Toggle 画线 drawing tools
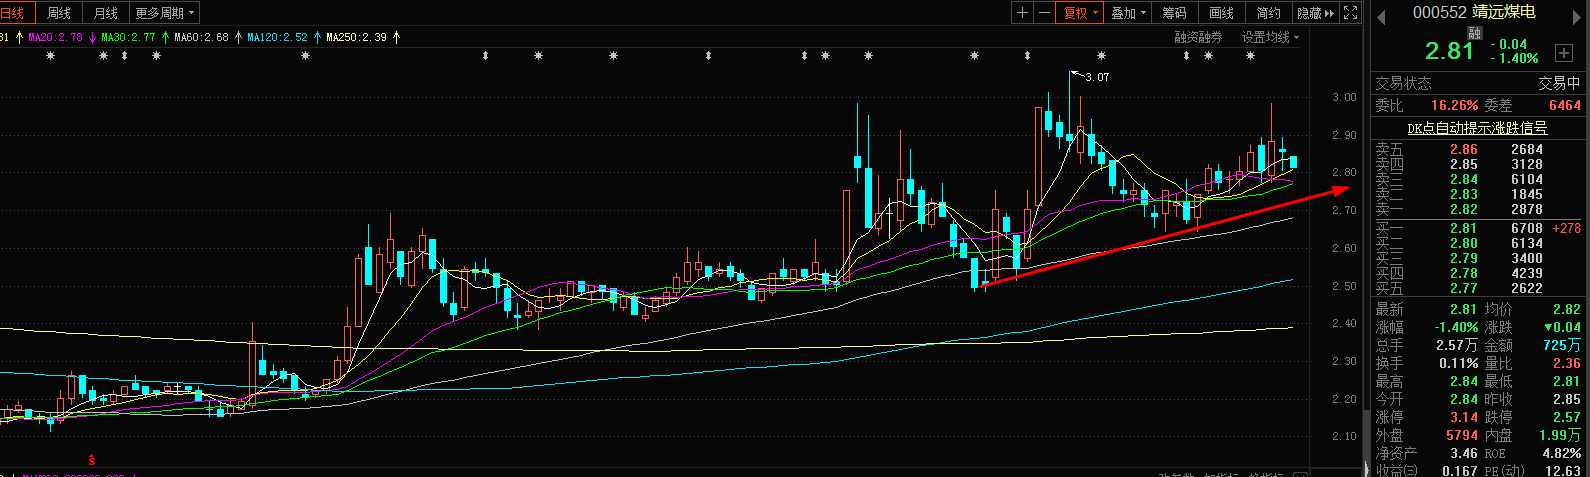Screen dimensions: 1590x477 [x=1221, y=13]
